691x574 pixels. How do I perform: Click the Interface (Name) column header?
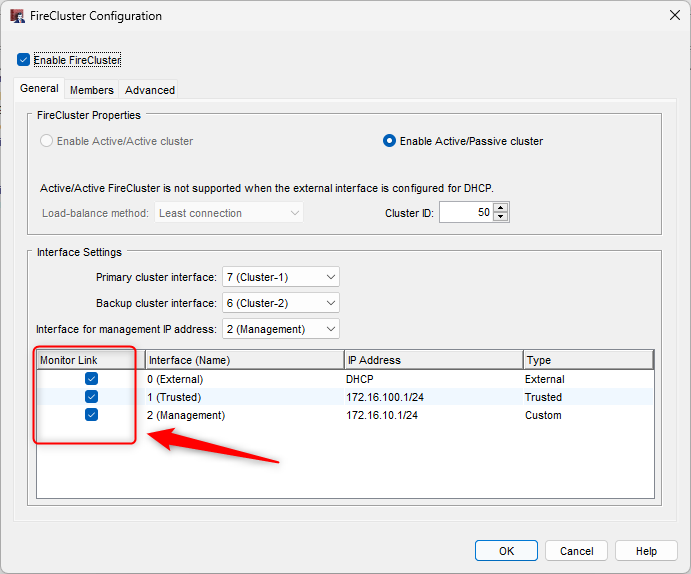245,360
